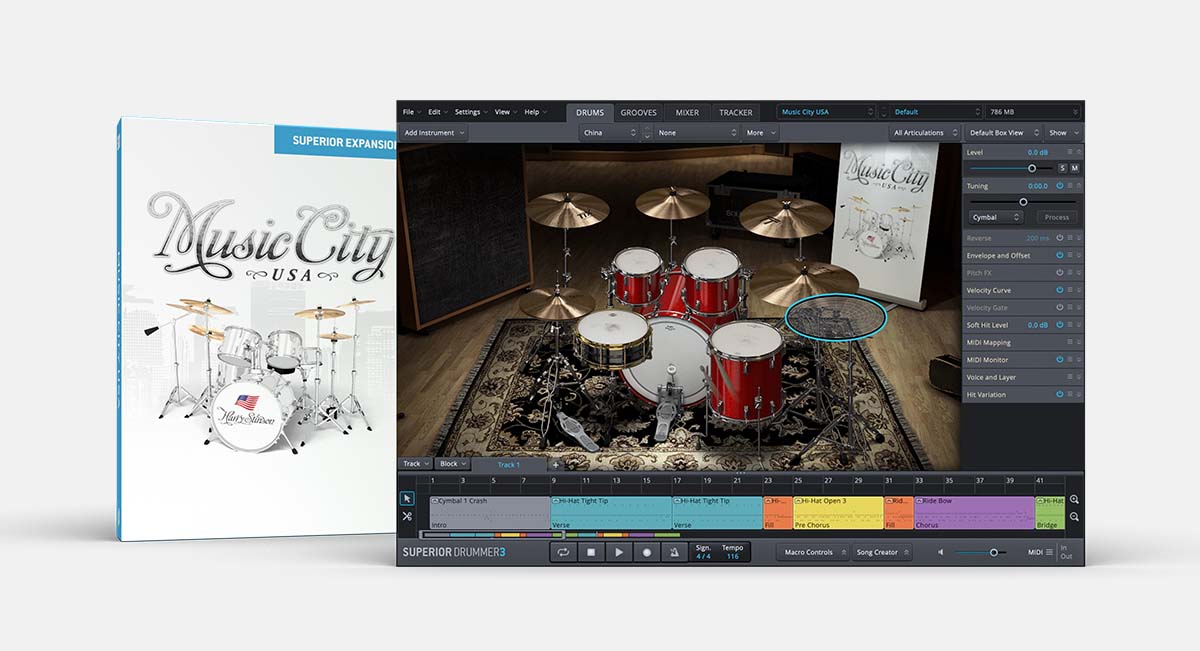Switch to the GROOVES tab
Viewport: 1200px width, 651px height.
click(x=639, y=112)
